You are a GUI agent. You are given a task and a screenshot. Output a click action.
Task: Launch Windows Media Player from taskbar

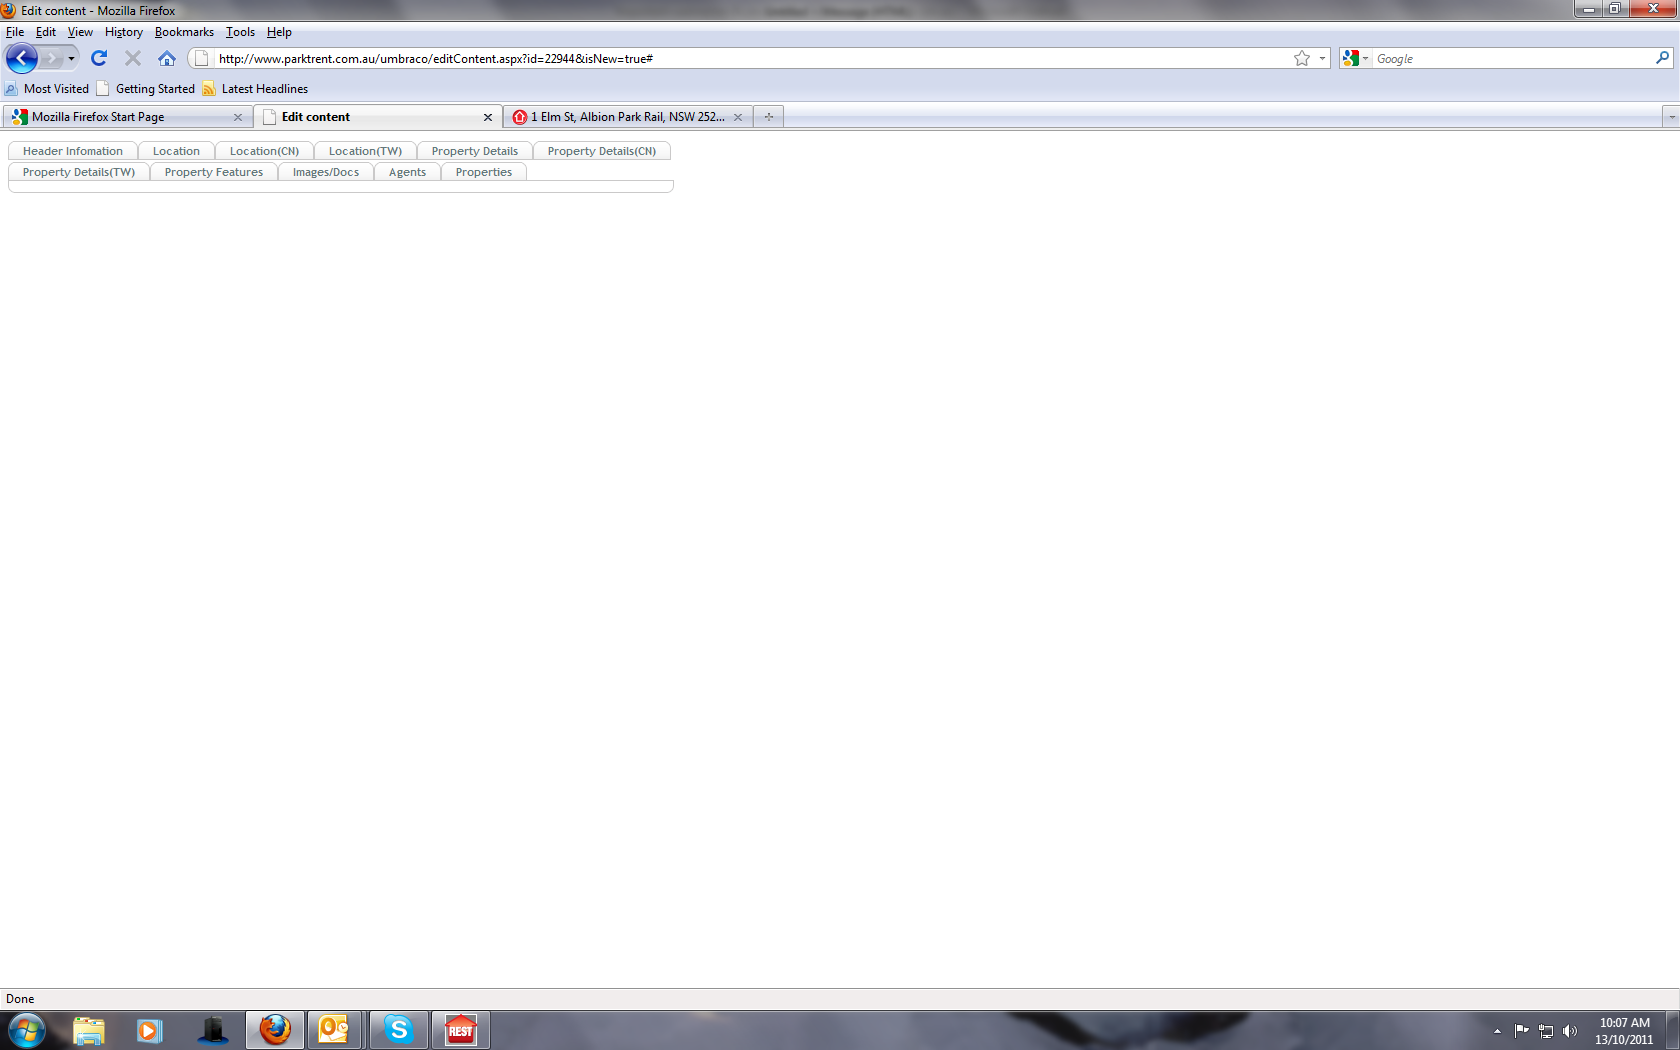[149, 1029]
